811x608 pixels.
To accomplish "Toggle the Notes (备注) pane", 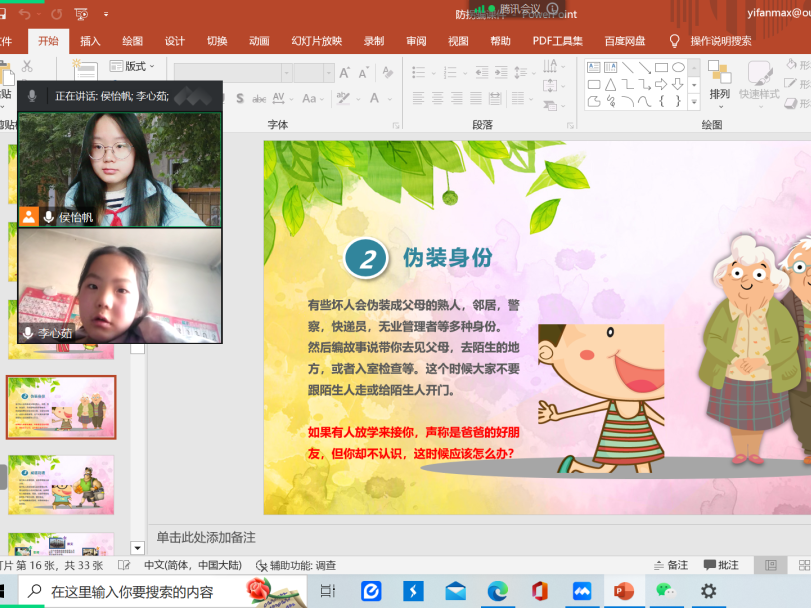I will pyautogui.click(x=669, y=565).
